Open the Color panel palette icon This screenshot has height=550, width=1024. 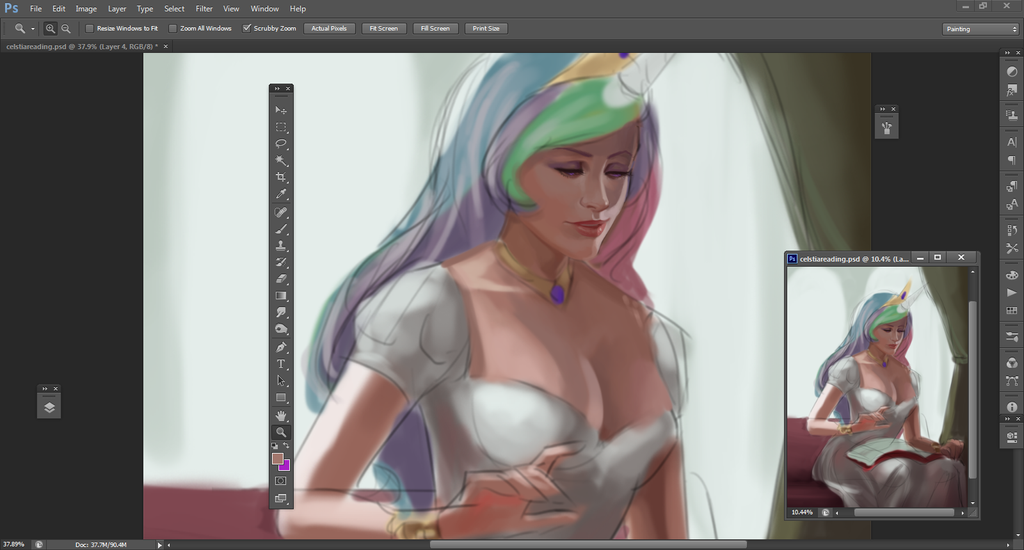tap(1012, 275)
